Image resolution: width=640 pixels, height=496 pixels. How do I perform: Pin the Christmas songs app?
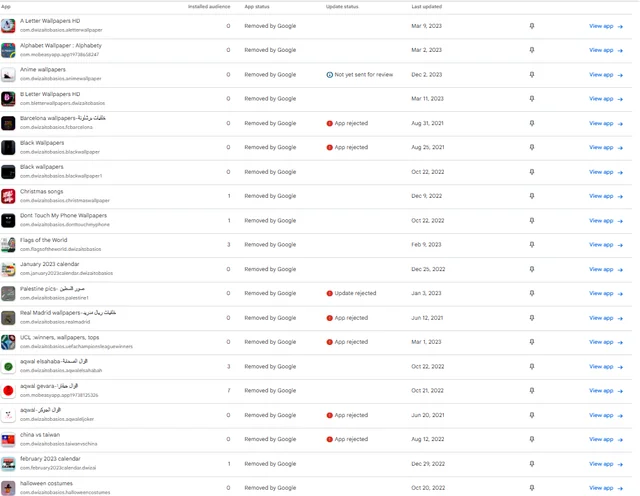click(x=531, y=196)
